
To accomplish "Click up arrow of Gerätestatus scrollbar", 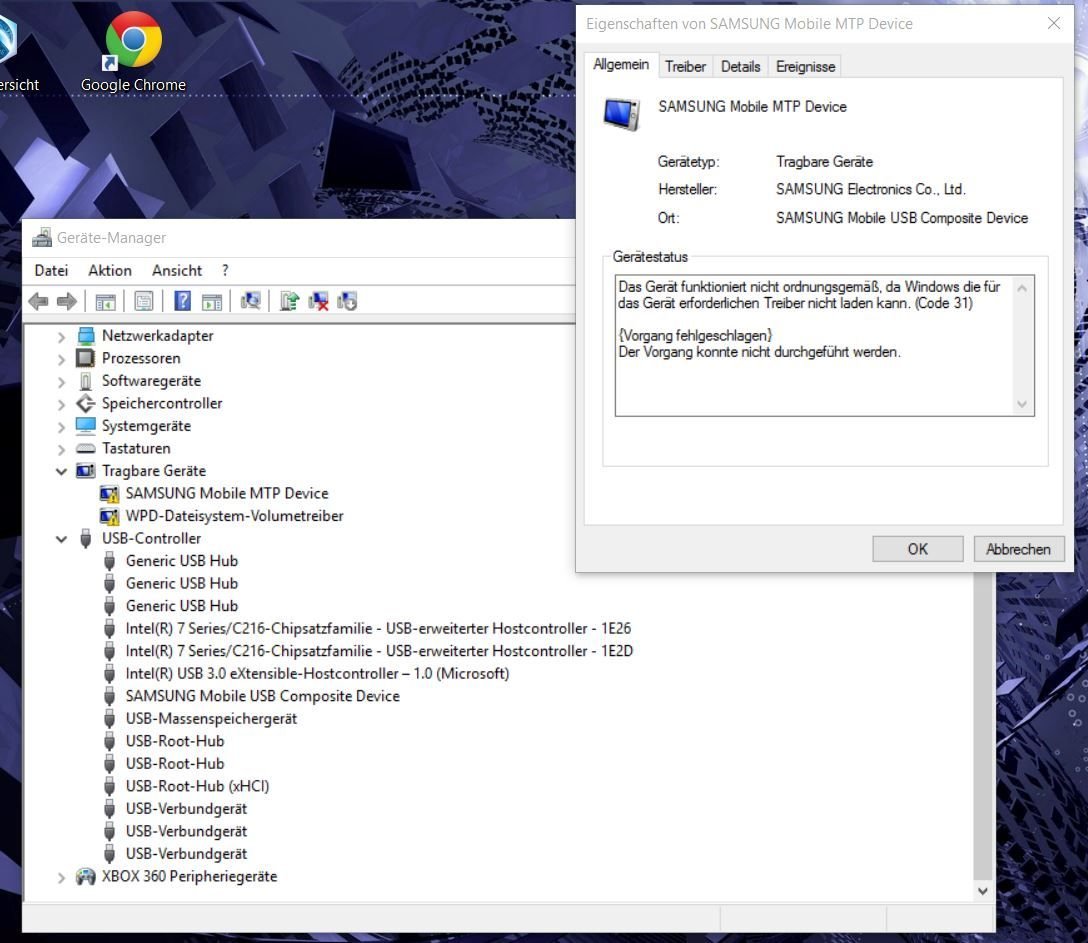I will [x=1021, y=287].
